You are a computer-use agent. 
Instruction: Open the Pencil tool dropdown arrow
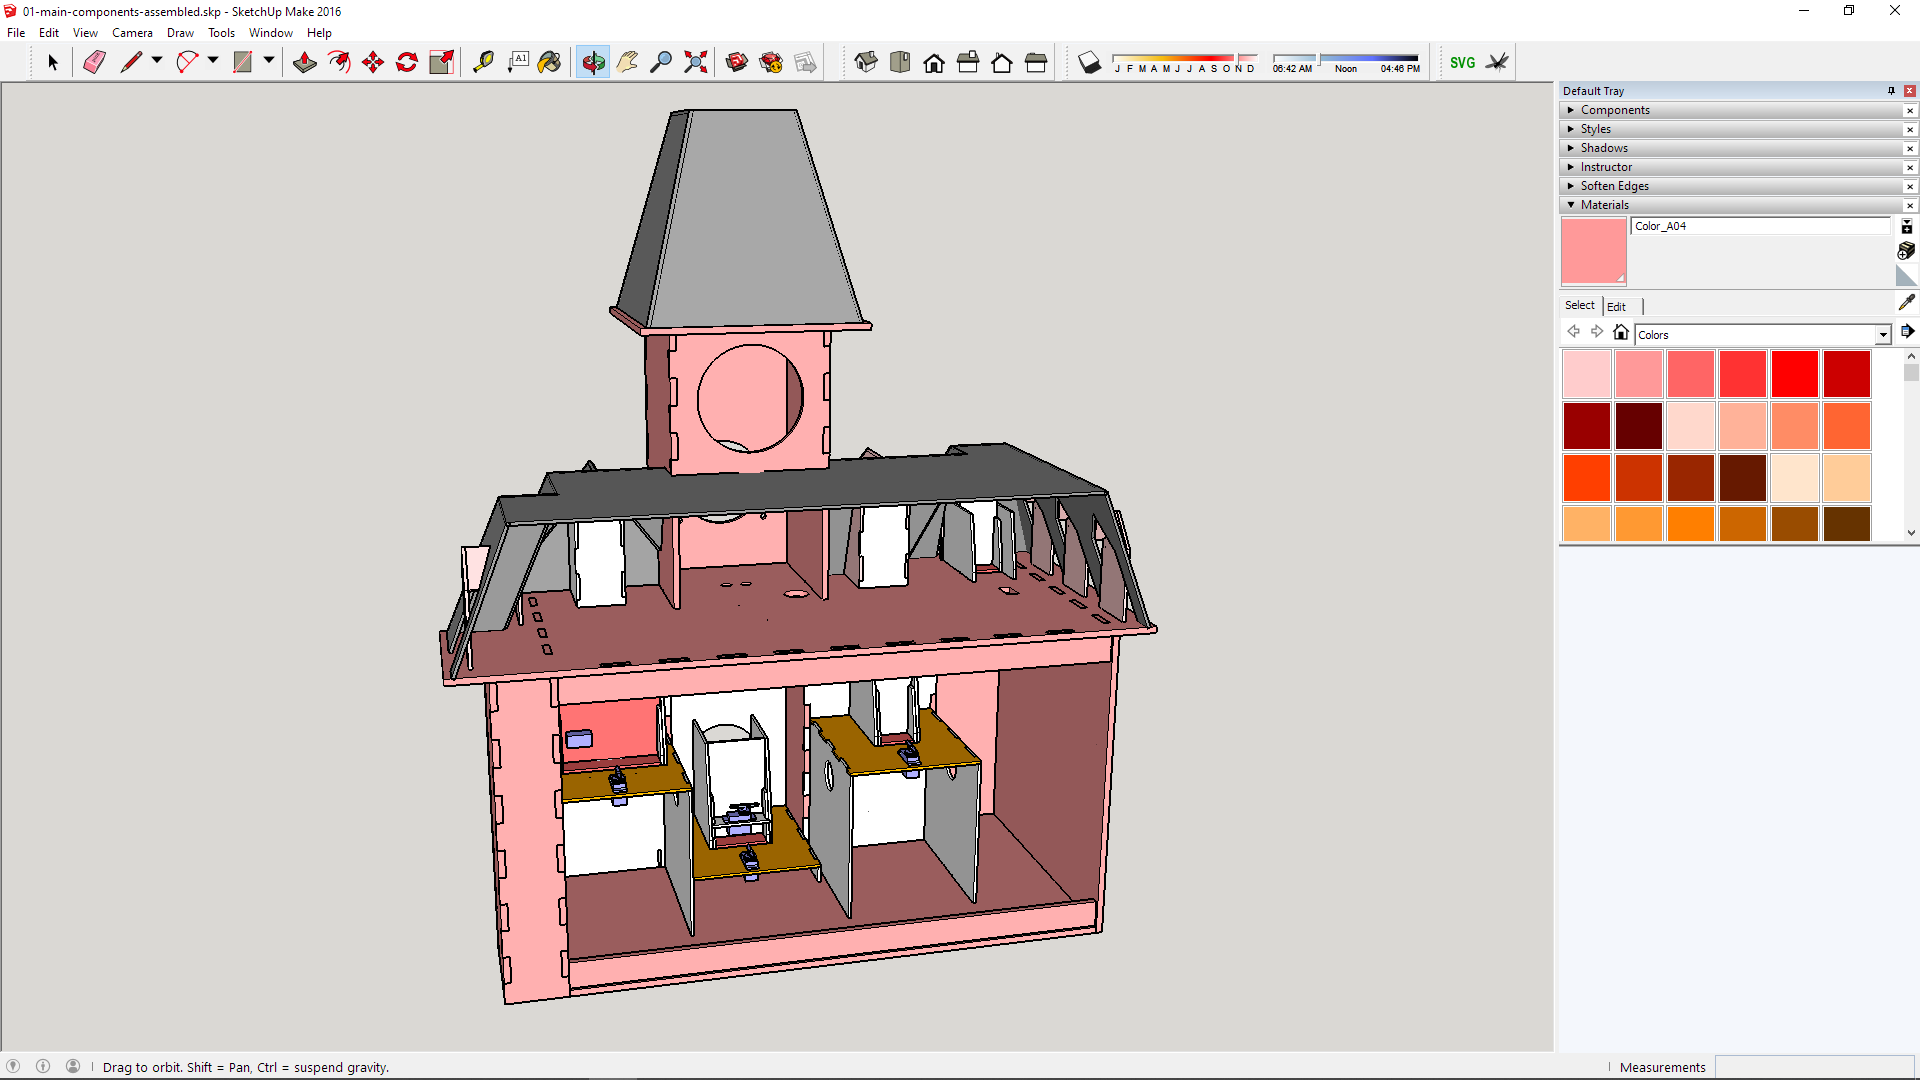[157, 61]
